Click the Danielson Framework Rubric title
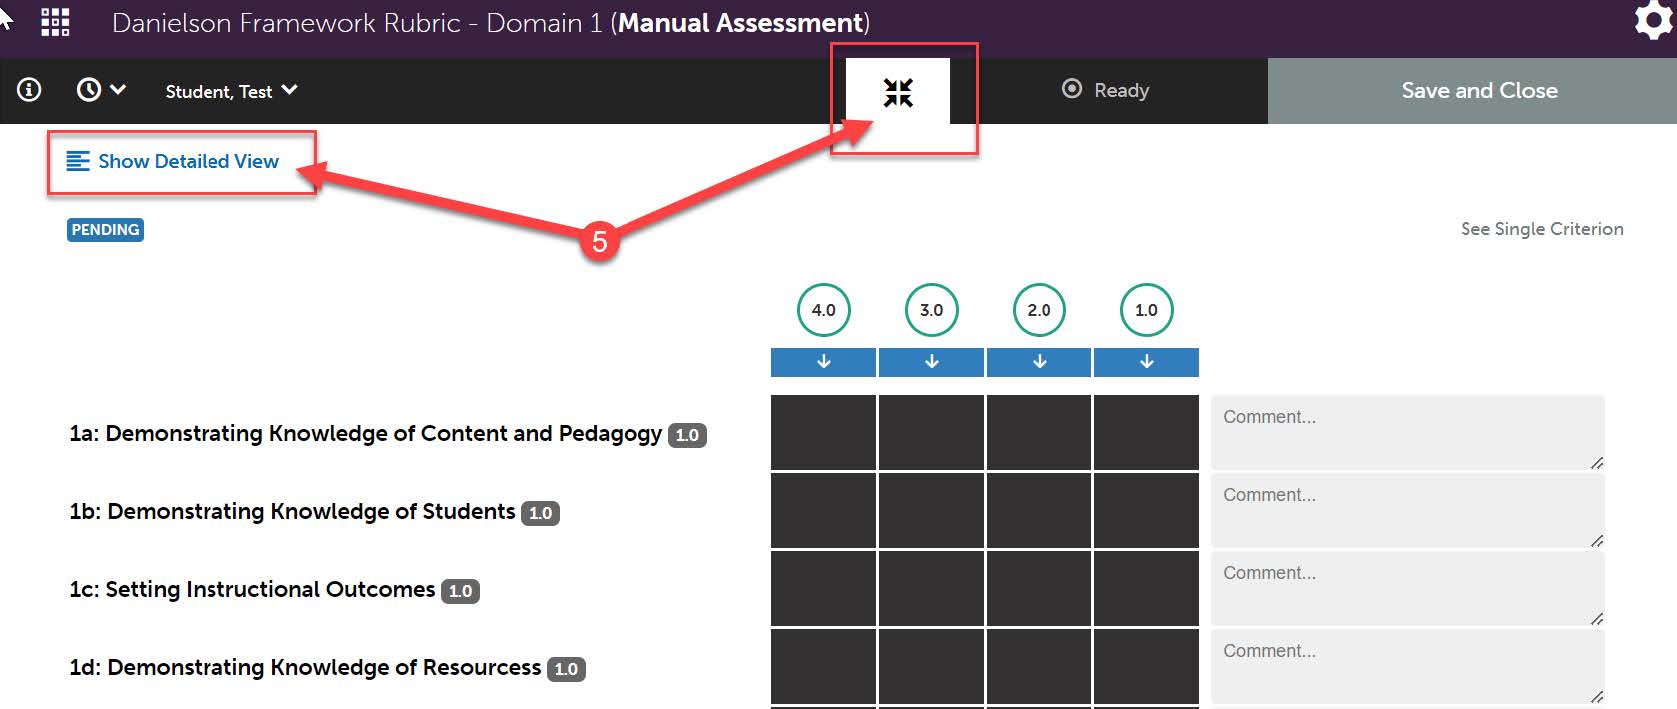 click(490, 22)
